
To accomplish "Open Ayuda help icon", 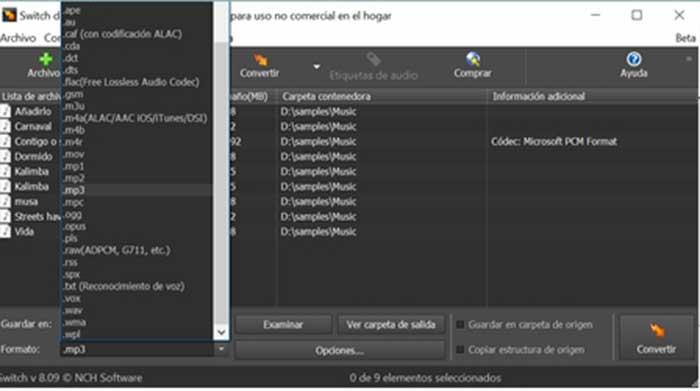I will [633, 66].
